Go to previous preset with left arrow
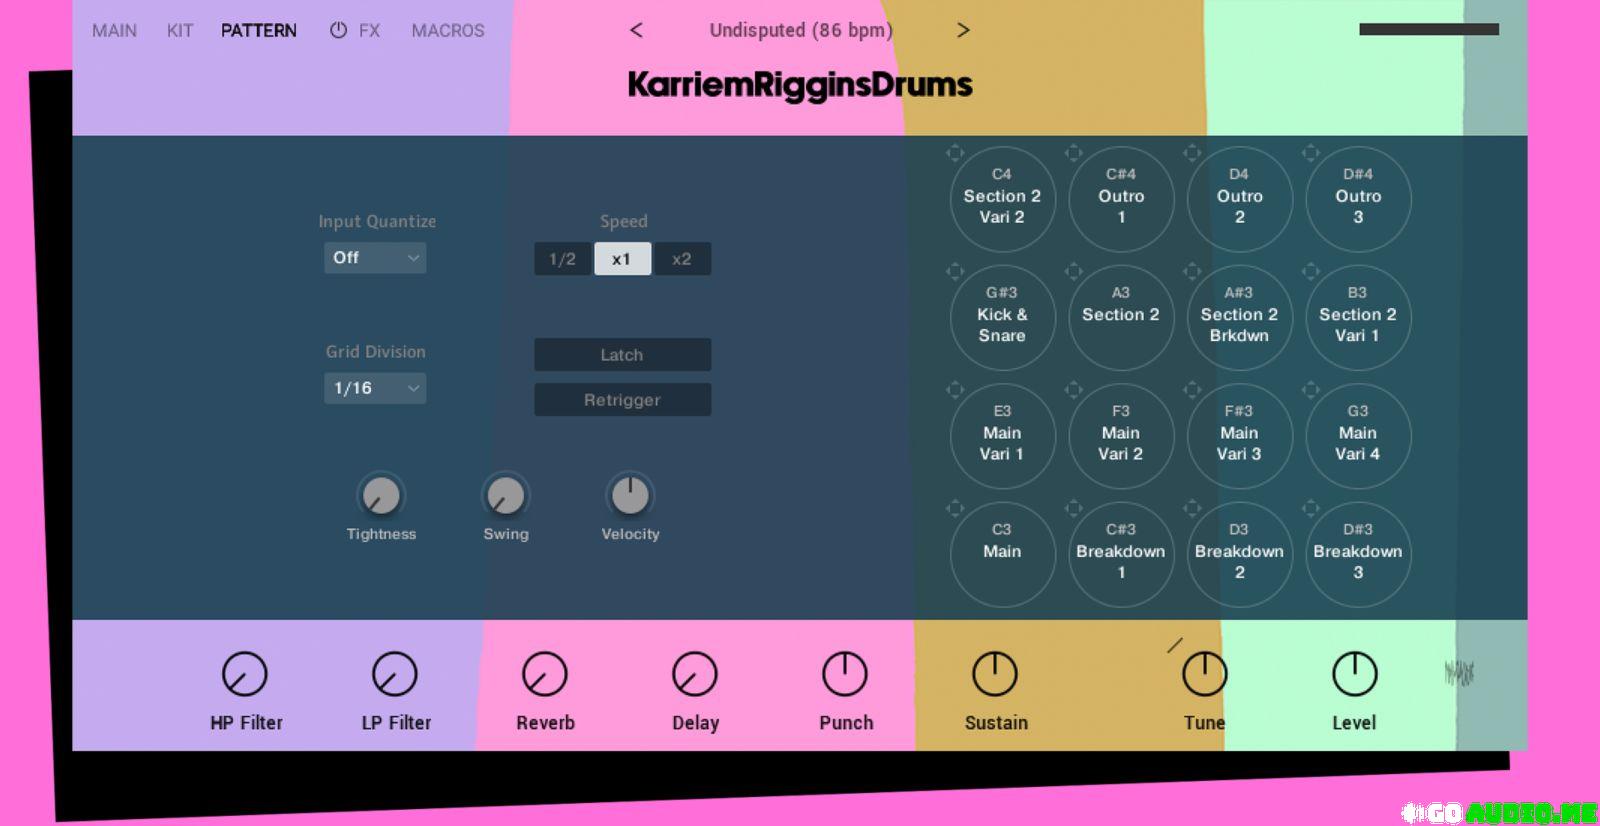The height and width of the screenshot is (826, 1600). [636, 30]
